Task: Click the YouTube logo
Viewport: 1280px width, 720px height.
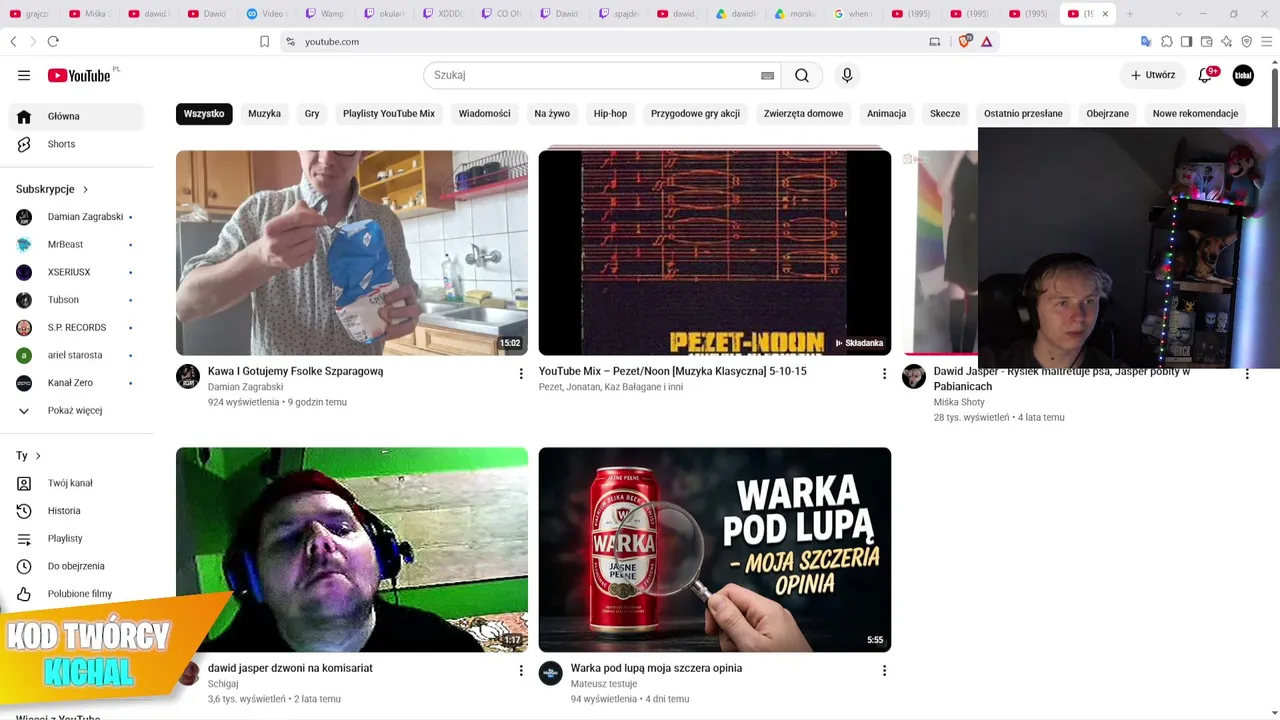Action: pos(79,75)
